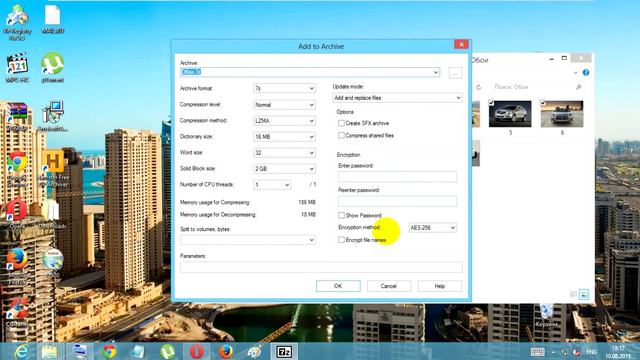Open the µTorrent desktop shortcut
The image size is (640, 360).
pos(53,68)
